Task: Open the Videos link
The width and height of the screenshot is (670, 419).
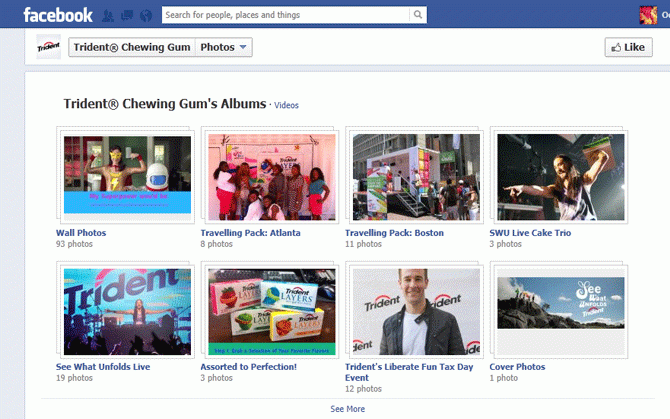Action: (286, 105)
